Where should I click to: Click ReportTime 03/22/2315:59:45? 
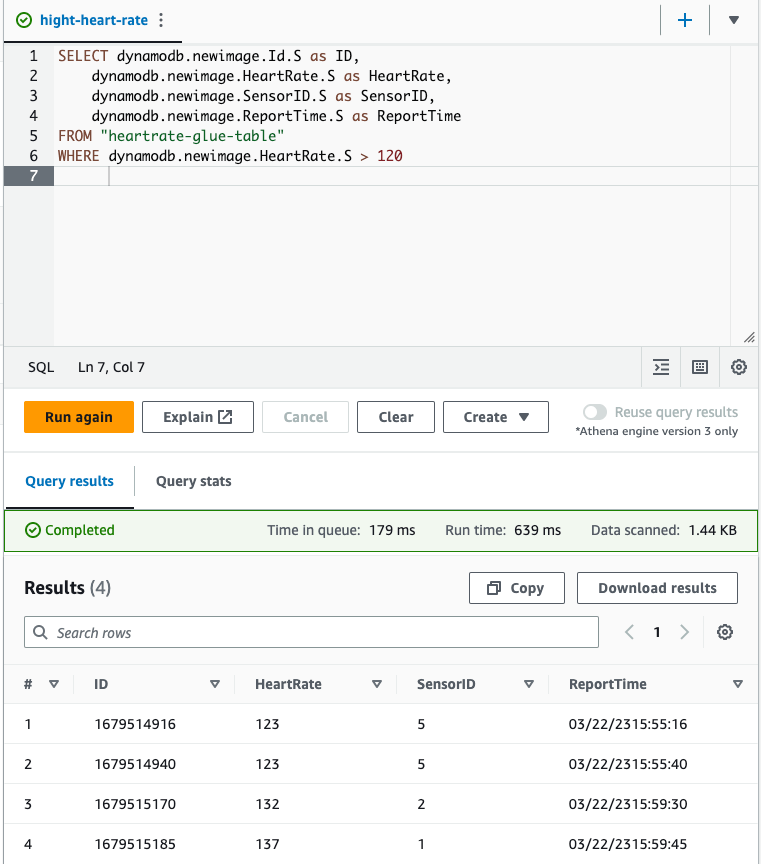pos(628,844)
